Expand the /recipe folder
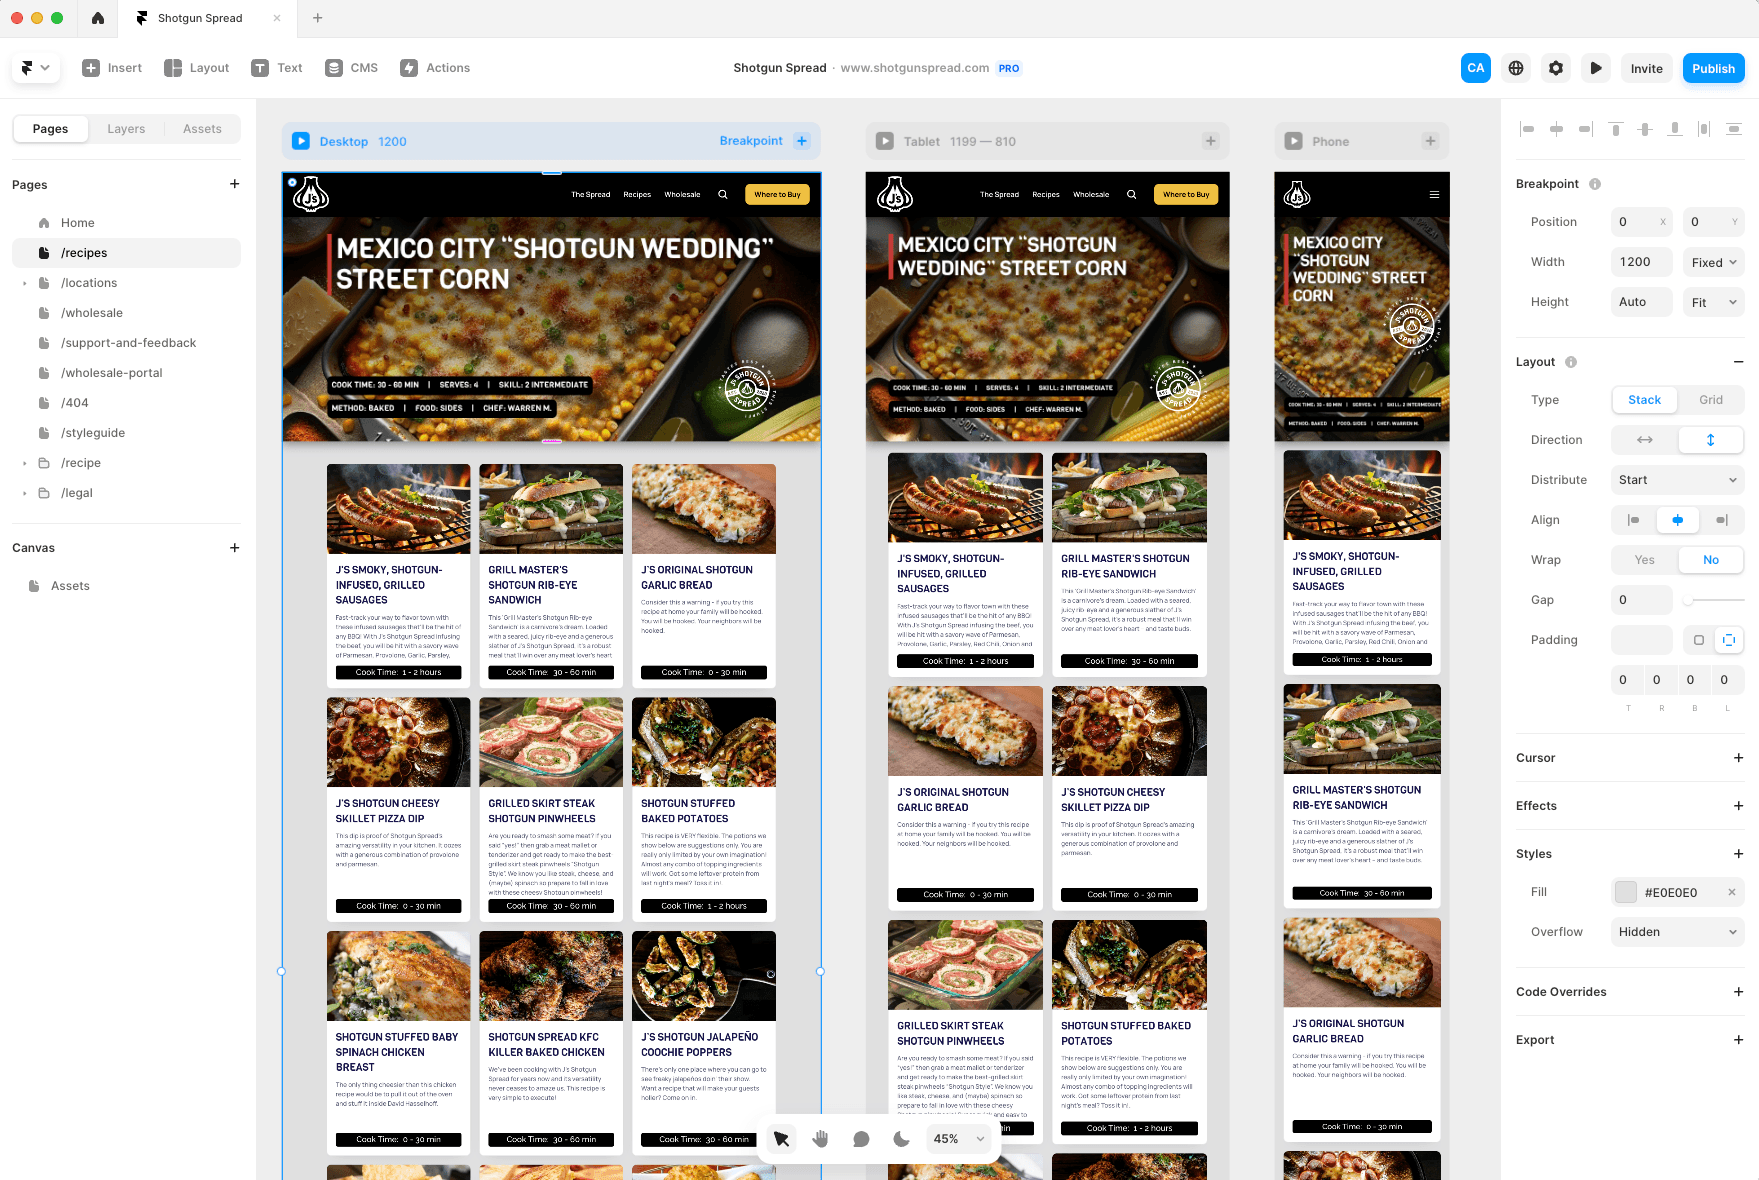This screenshot has width=1759, height=1180. tap(24, 463)
